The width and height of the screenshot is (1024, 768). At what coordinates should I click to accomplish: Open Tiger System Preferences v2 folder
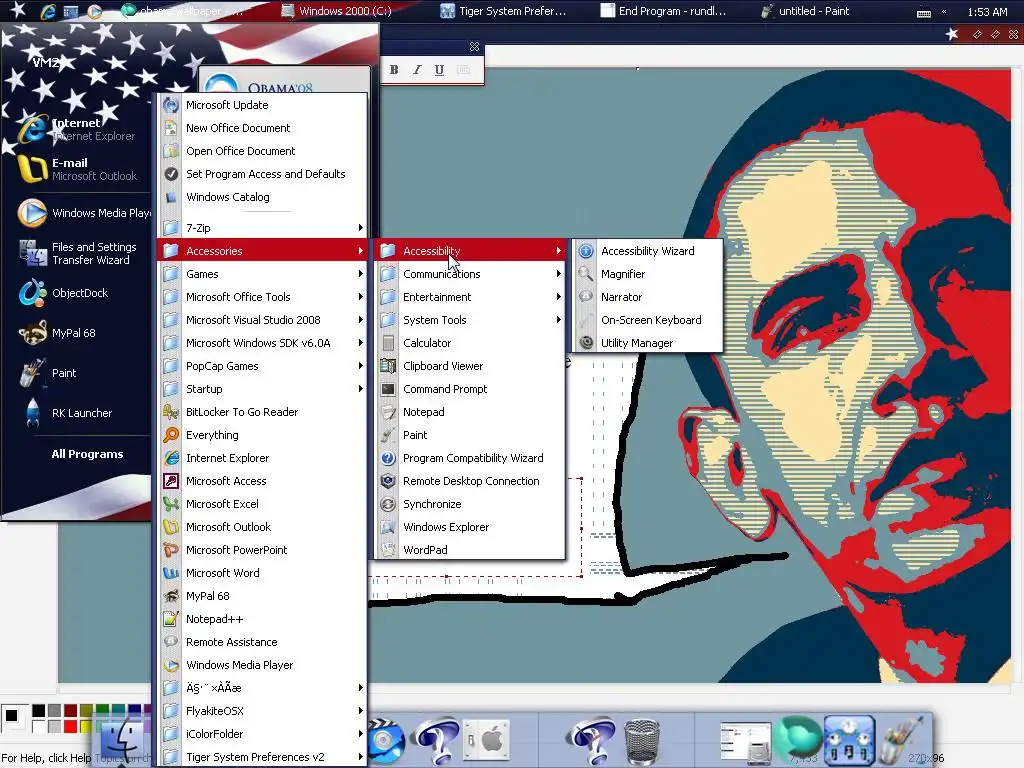[x=264, y=757]
